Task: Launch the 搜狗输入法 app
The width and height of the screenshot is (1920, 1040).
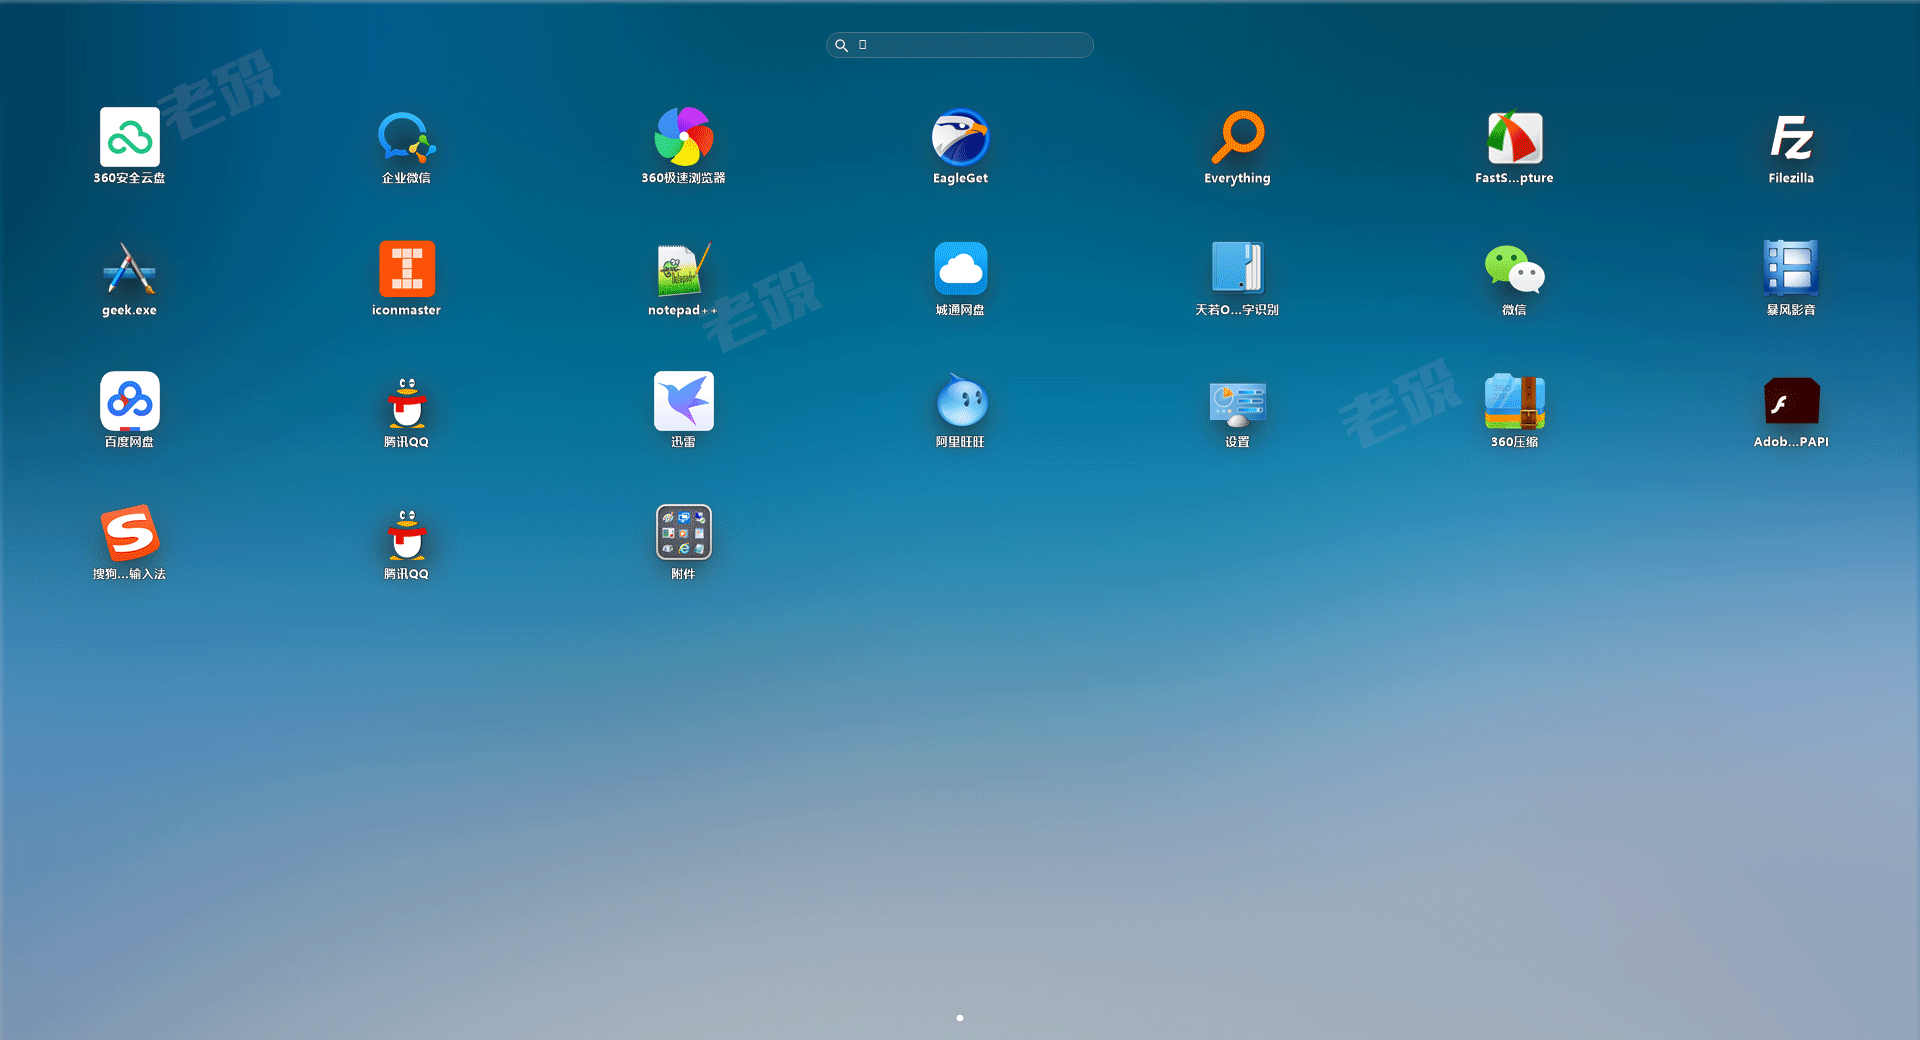Action: point(130,533)
